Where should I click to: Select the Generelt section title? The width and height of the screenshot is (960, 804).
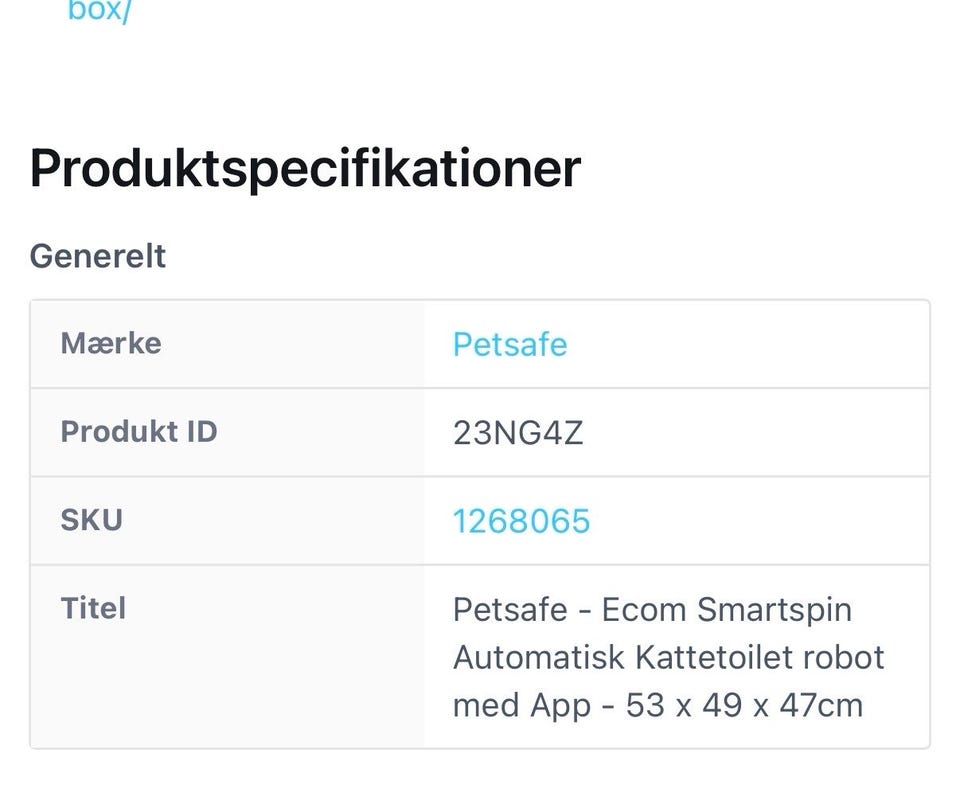point(98,256)
